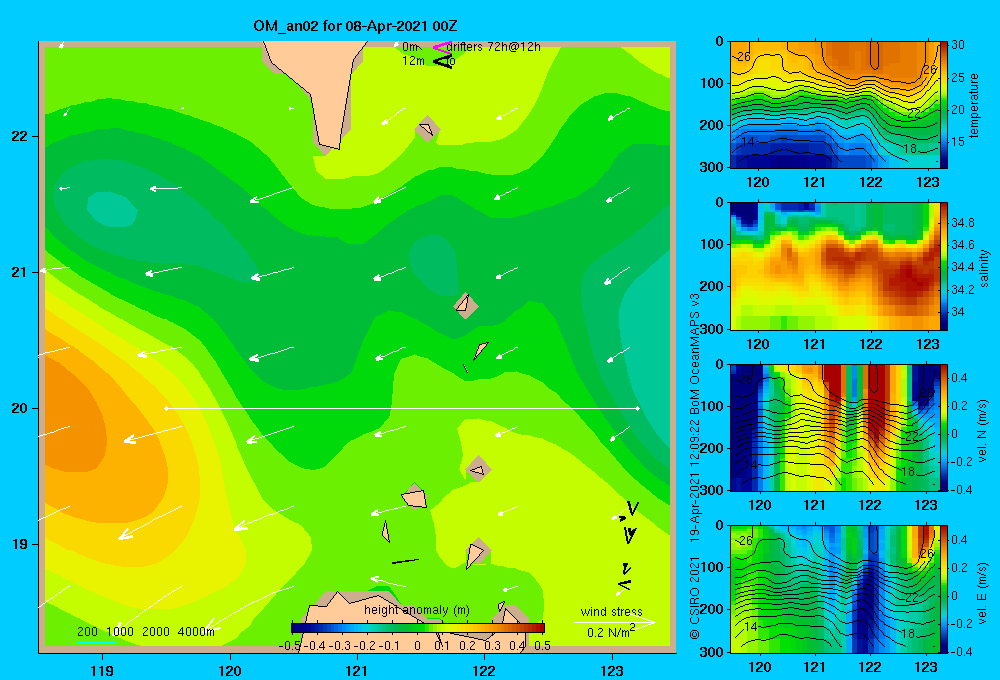Click latitude label 22 on main map
The width and height of the screenshot is (1000, 680).
19,136
